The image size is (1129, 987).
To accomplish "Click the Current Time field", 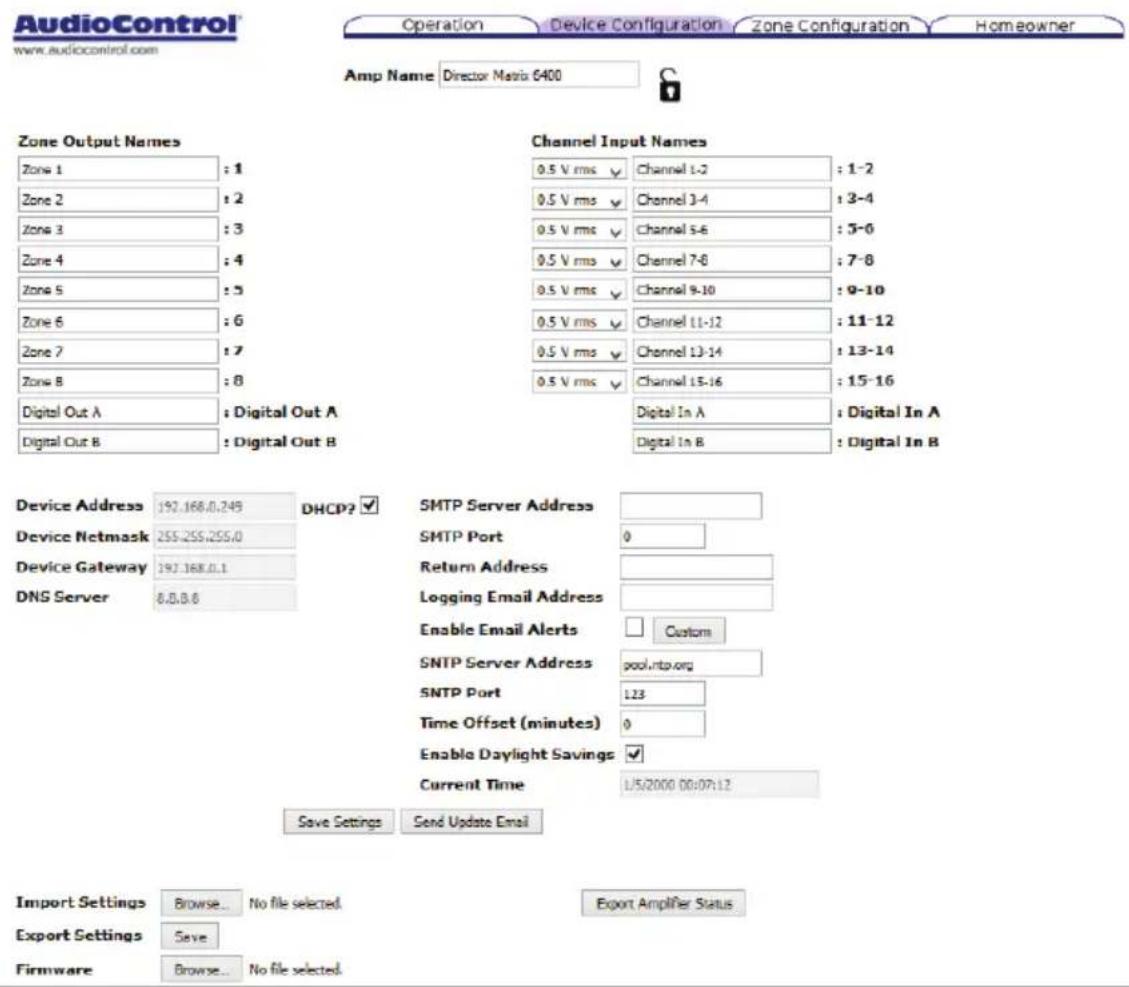I will pos(719,784).
